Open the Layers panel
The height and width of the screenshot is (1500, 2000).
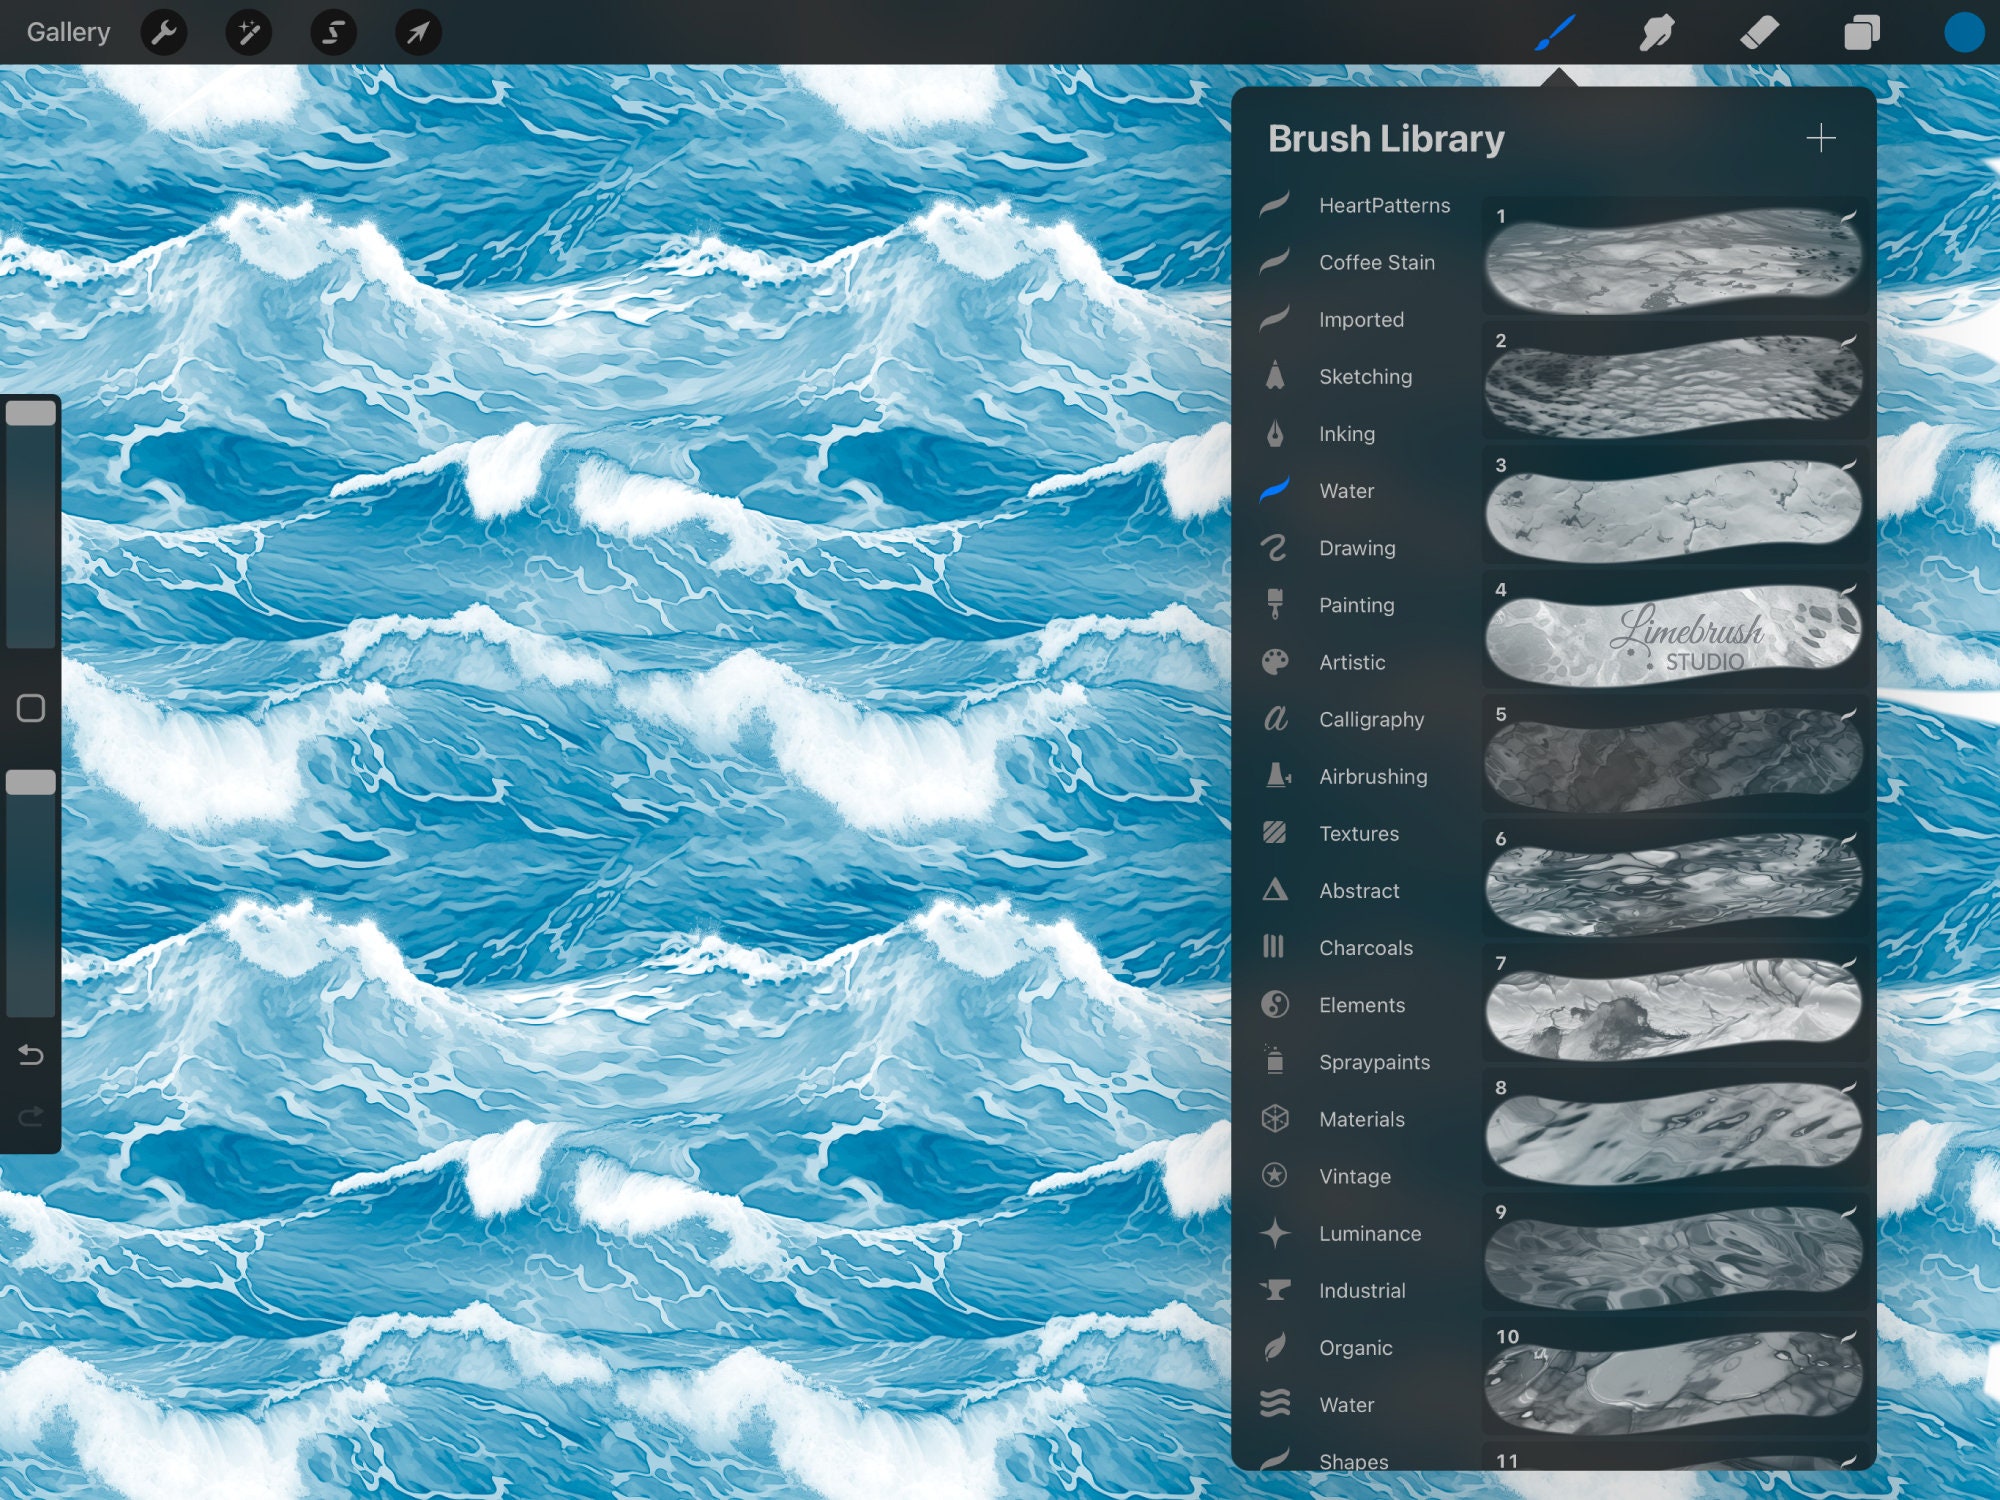[1862, 32]
